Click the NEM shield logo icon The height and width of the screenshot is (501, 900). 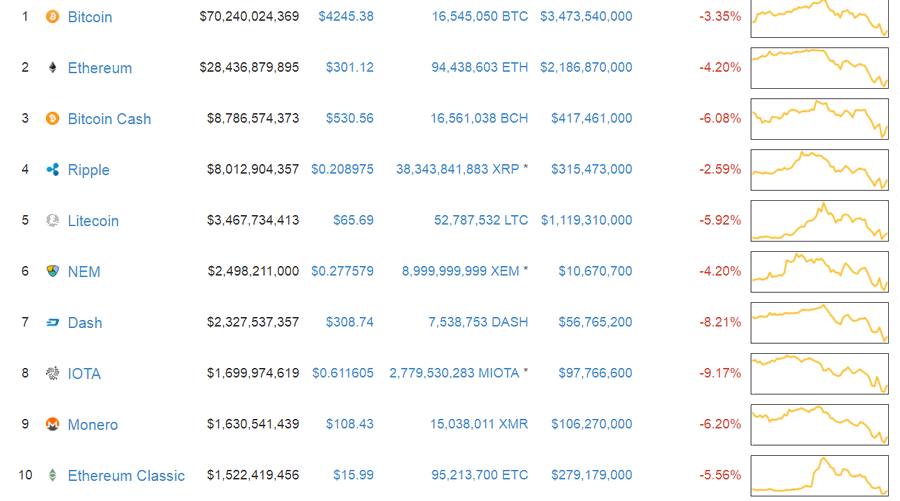[52, 271]
